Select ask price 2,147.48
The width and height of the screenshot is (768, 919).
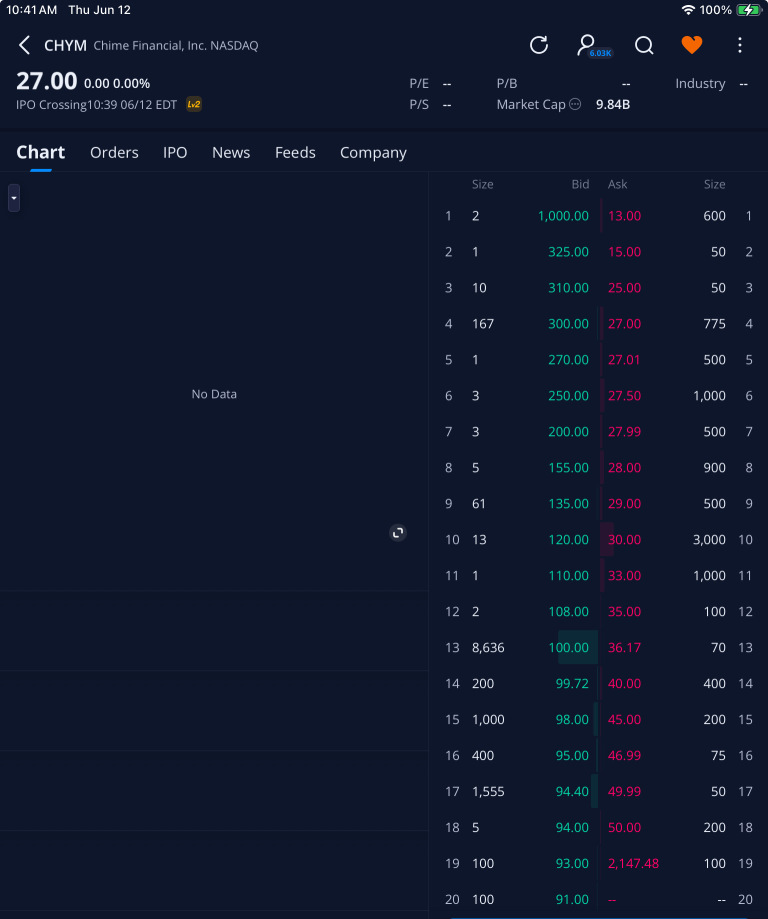[633, 863]
